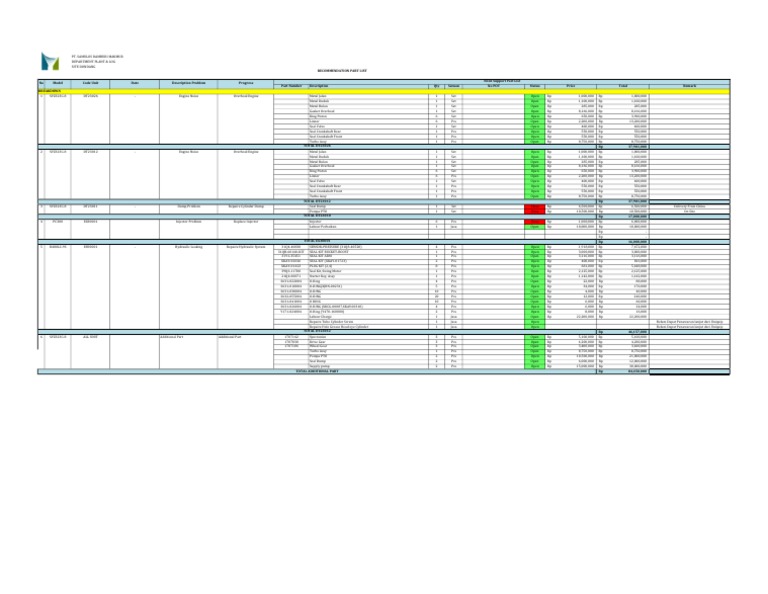This screenshot has width=768, height=594.
Task: Select the Code Unit column header
Action: tap(90, 84)
